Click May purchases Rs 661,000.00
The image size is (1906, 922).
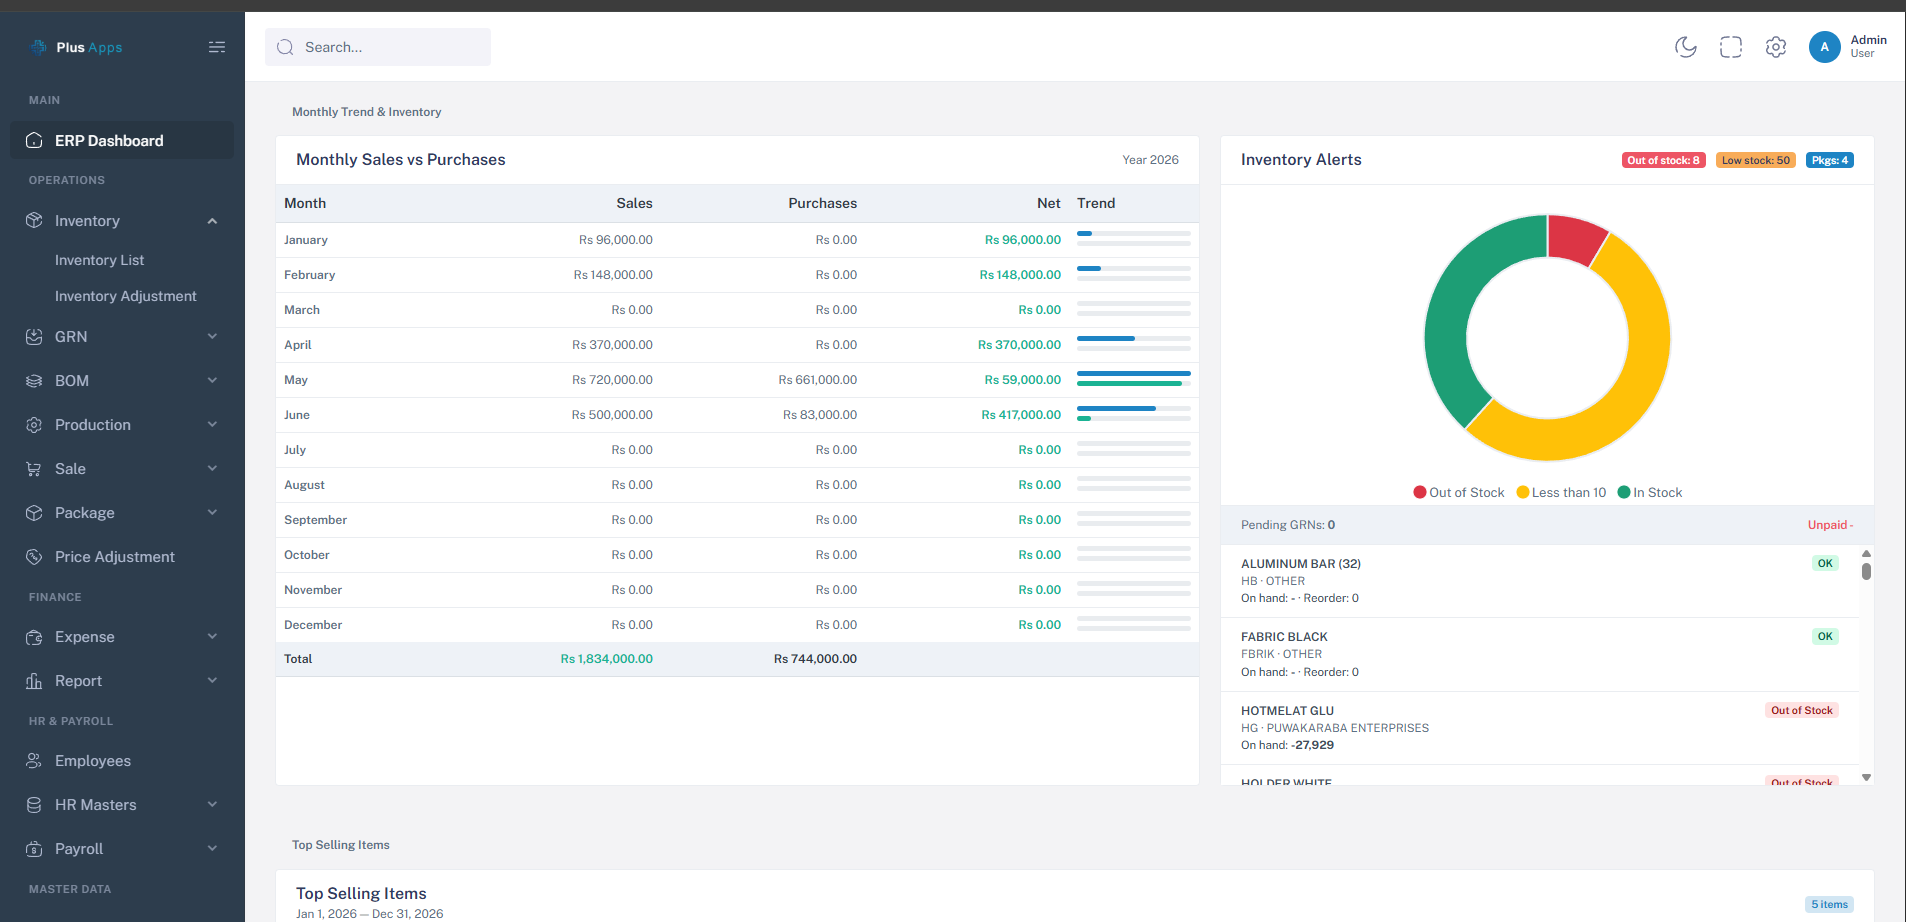[x=818, y=380]
